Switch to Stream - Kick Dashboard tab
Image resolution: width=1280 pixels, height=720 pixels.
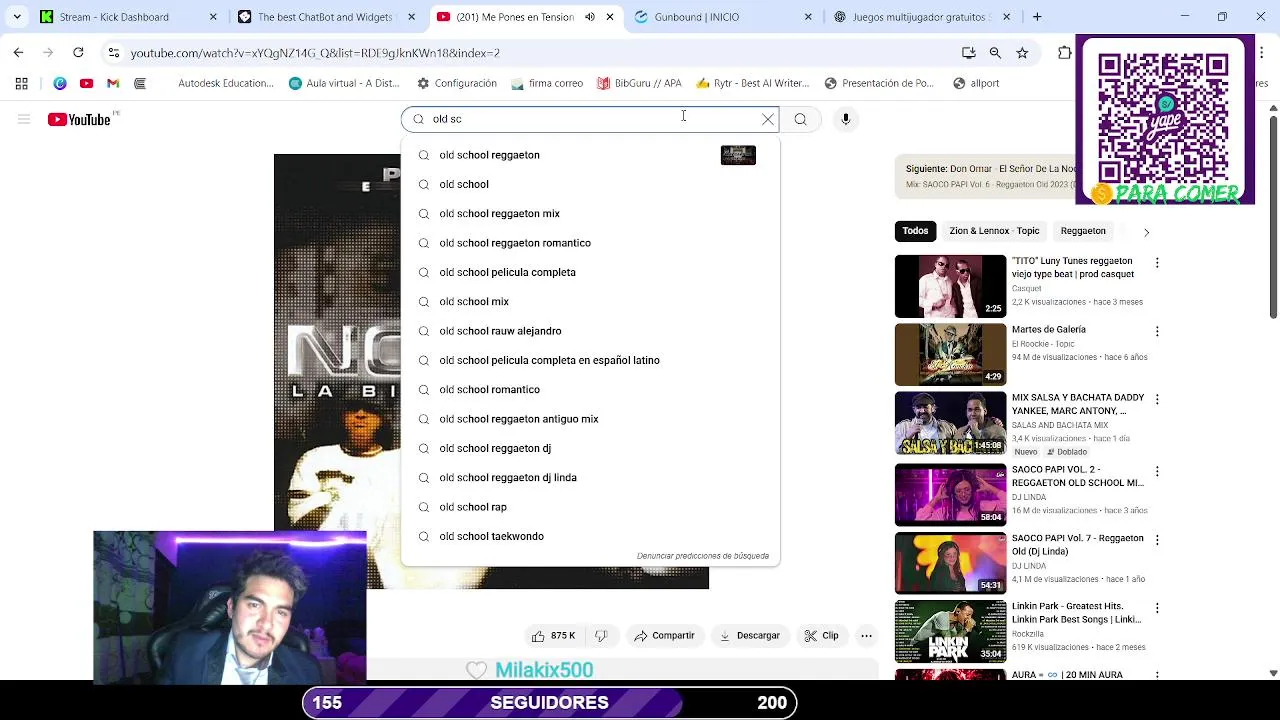tap(129, 17)
